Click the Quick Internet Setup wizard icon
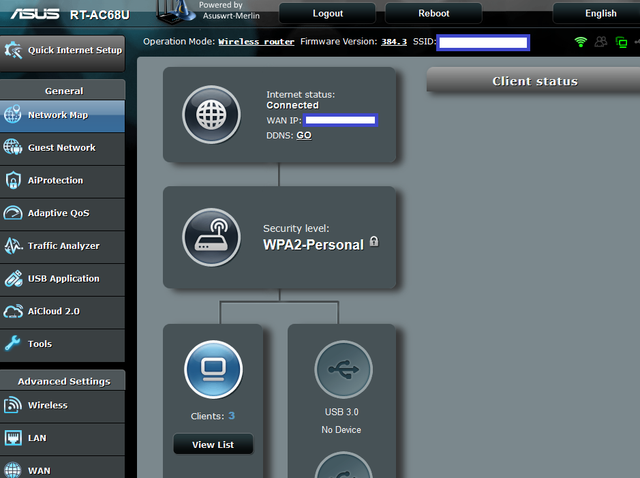The height and width of the screenshot is (478, 640). [14, 50]
